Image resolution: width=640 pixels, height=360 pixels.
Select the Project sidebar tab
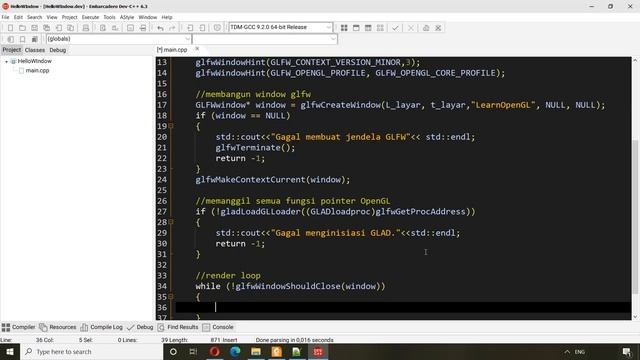pos(11,50)
